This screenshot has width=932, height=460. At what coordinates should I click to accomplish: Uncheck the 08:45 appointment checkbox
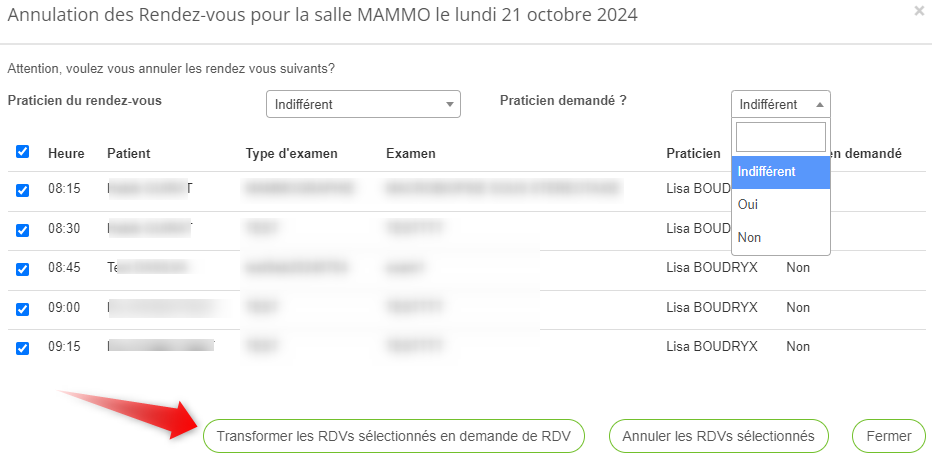coord(23,269)
